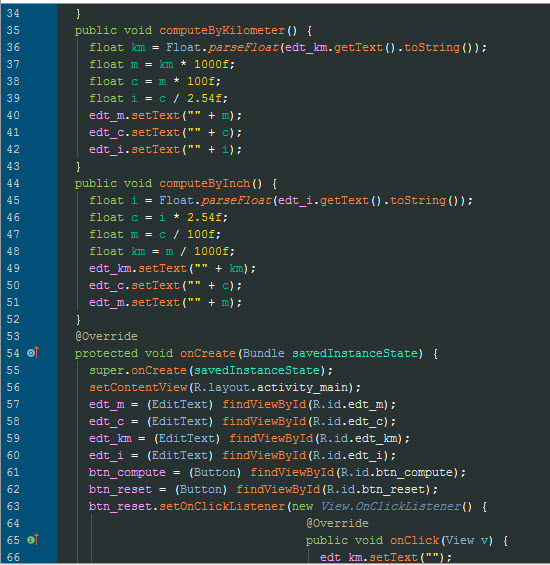Click super.onCreate call on line 55
The image size is (550, 565).
pos(138,370)
